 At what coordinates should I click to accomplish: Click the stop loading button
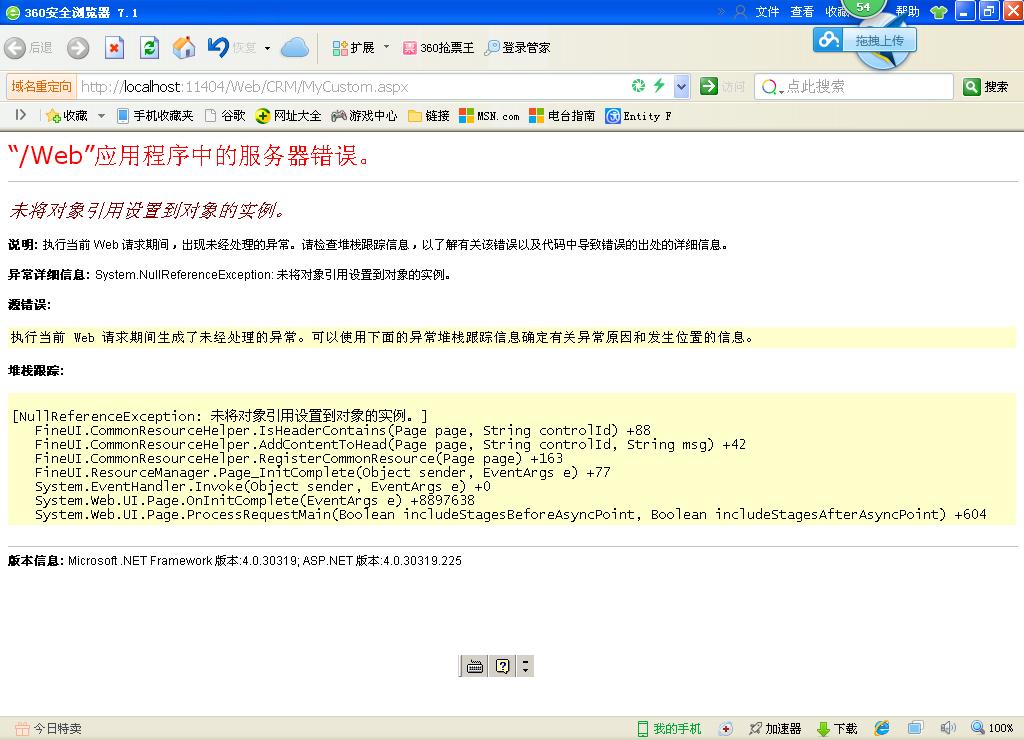[114, 48]
